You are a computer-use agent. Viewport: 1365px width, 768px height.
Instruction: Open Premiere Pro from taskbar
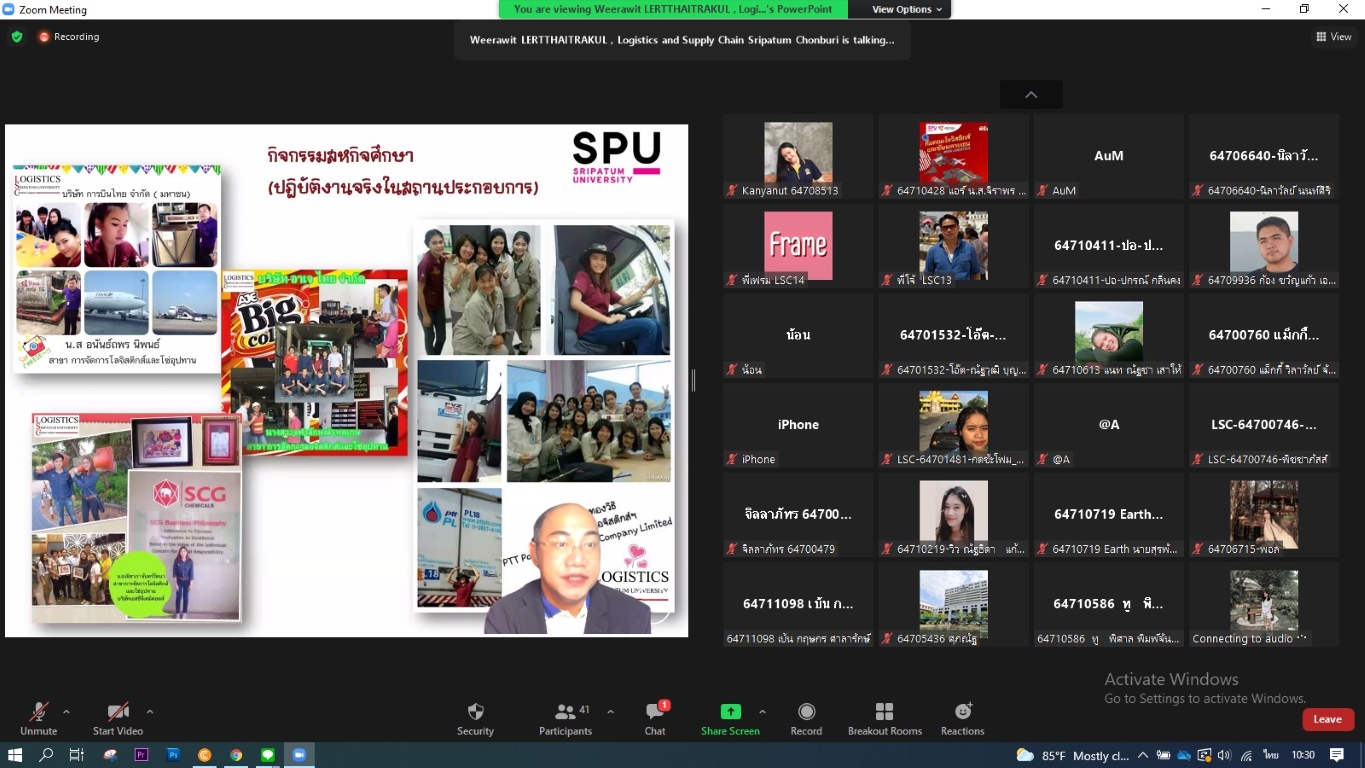[x=141, y=755]
